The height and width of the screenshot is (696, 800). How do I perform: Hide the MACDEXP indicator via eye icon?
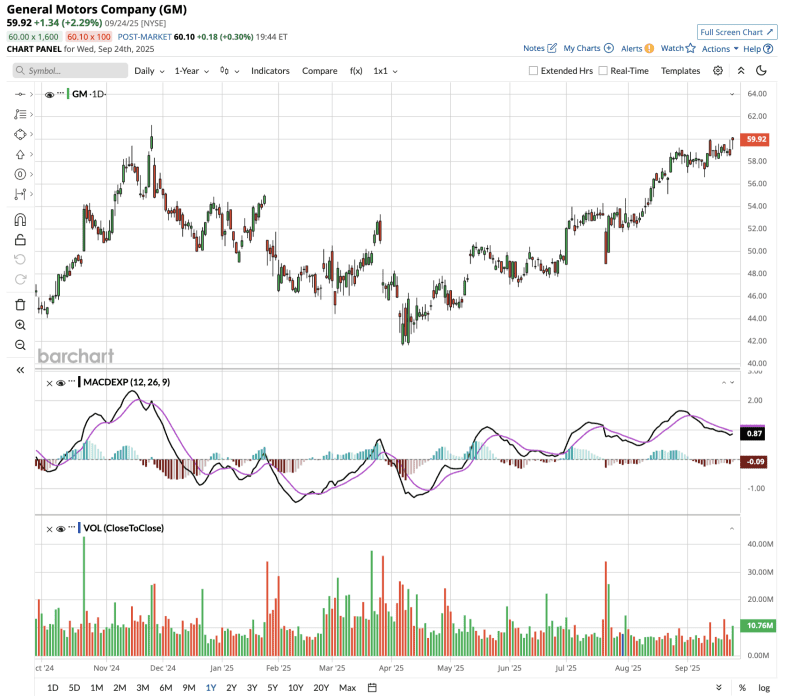pos(61,382)
